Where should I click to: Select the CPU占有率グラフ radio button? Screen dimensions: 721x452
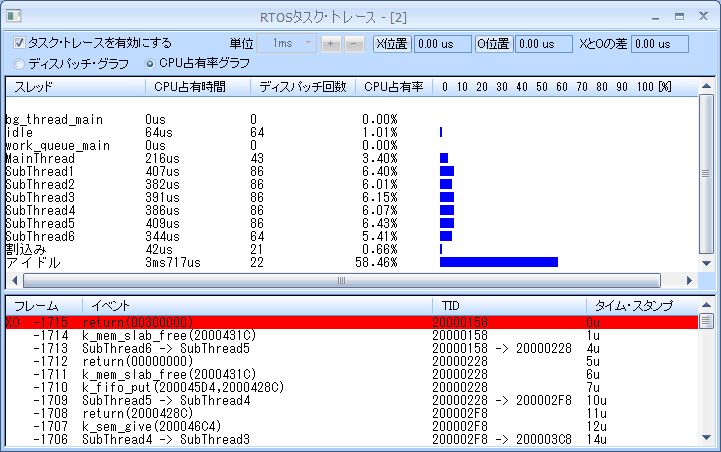(151, 63)
